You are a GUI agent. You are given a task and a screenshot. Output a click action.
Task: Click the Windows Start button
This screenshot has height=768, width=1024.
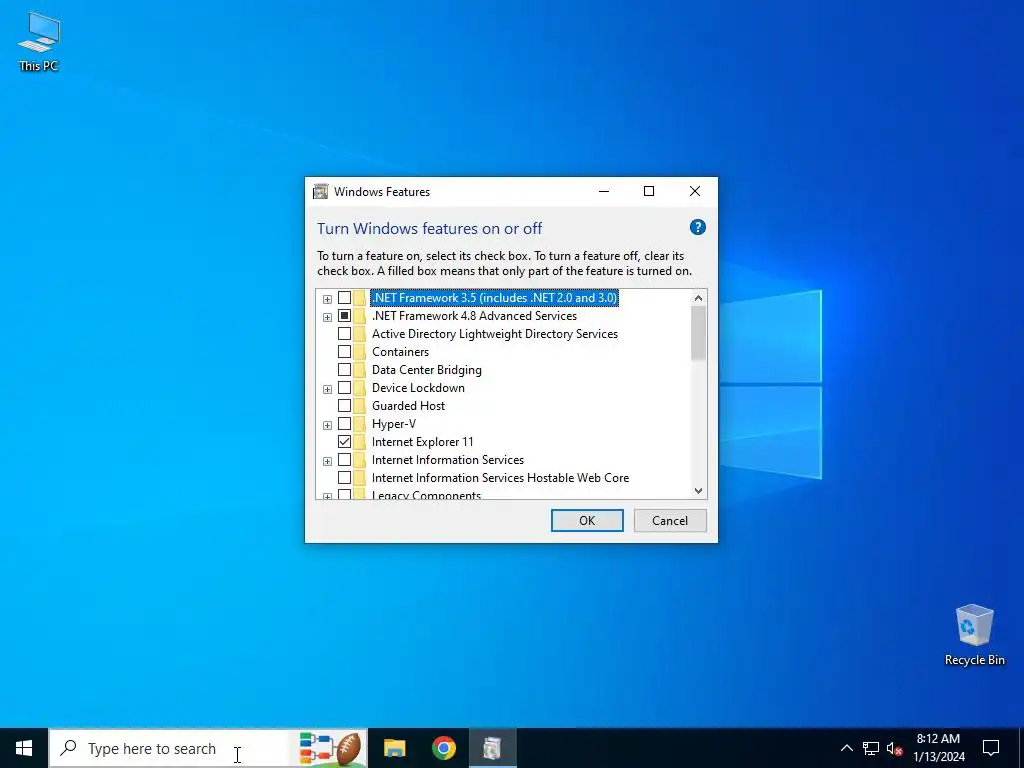click(x=24, y=748)
